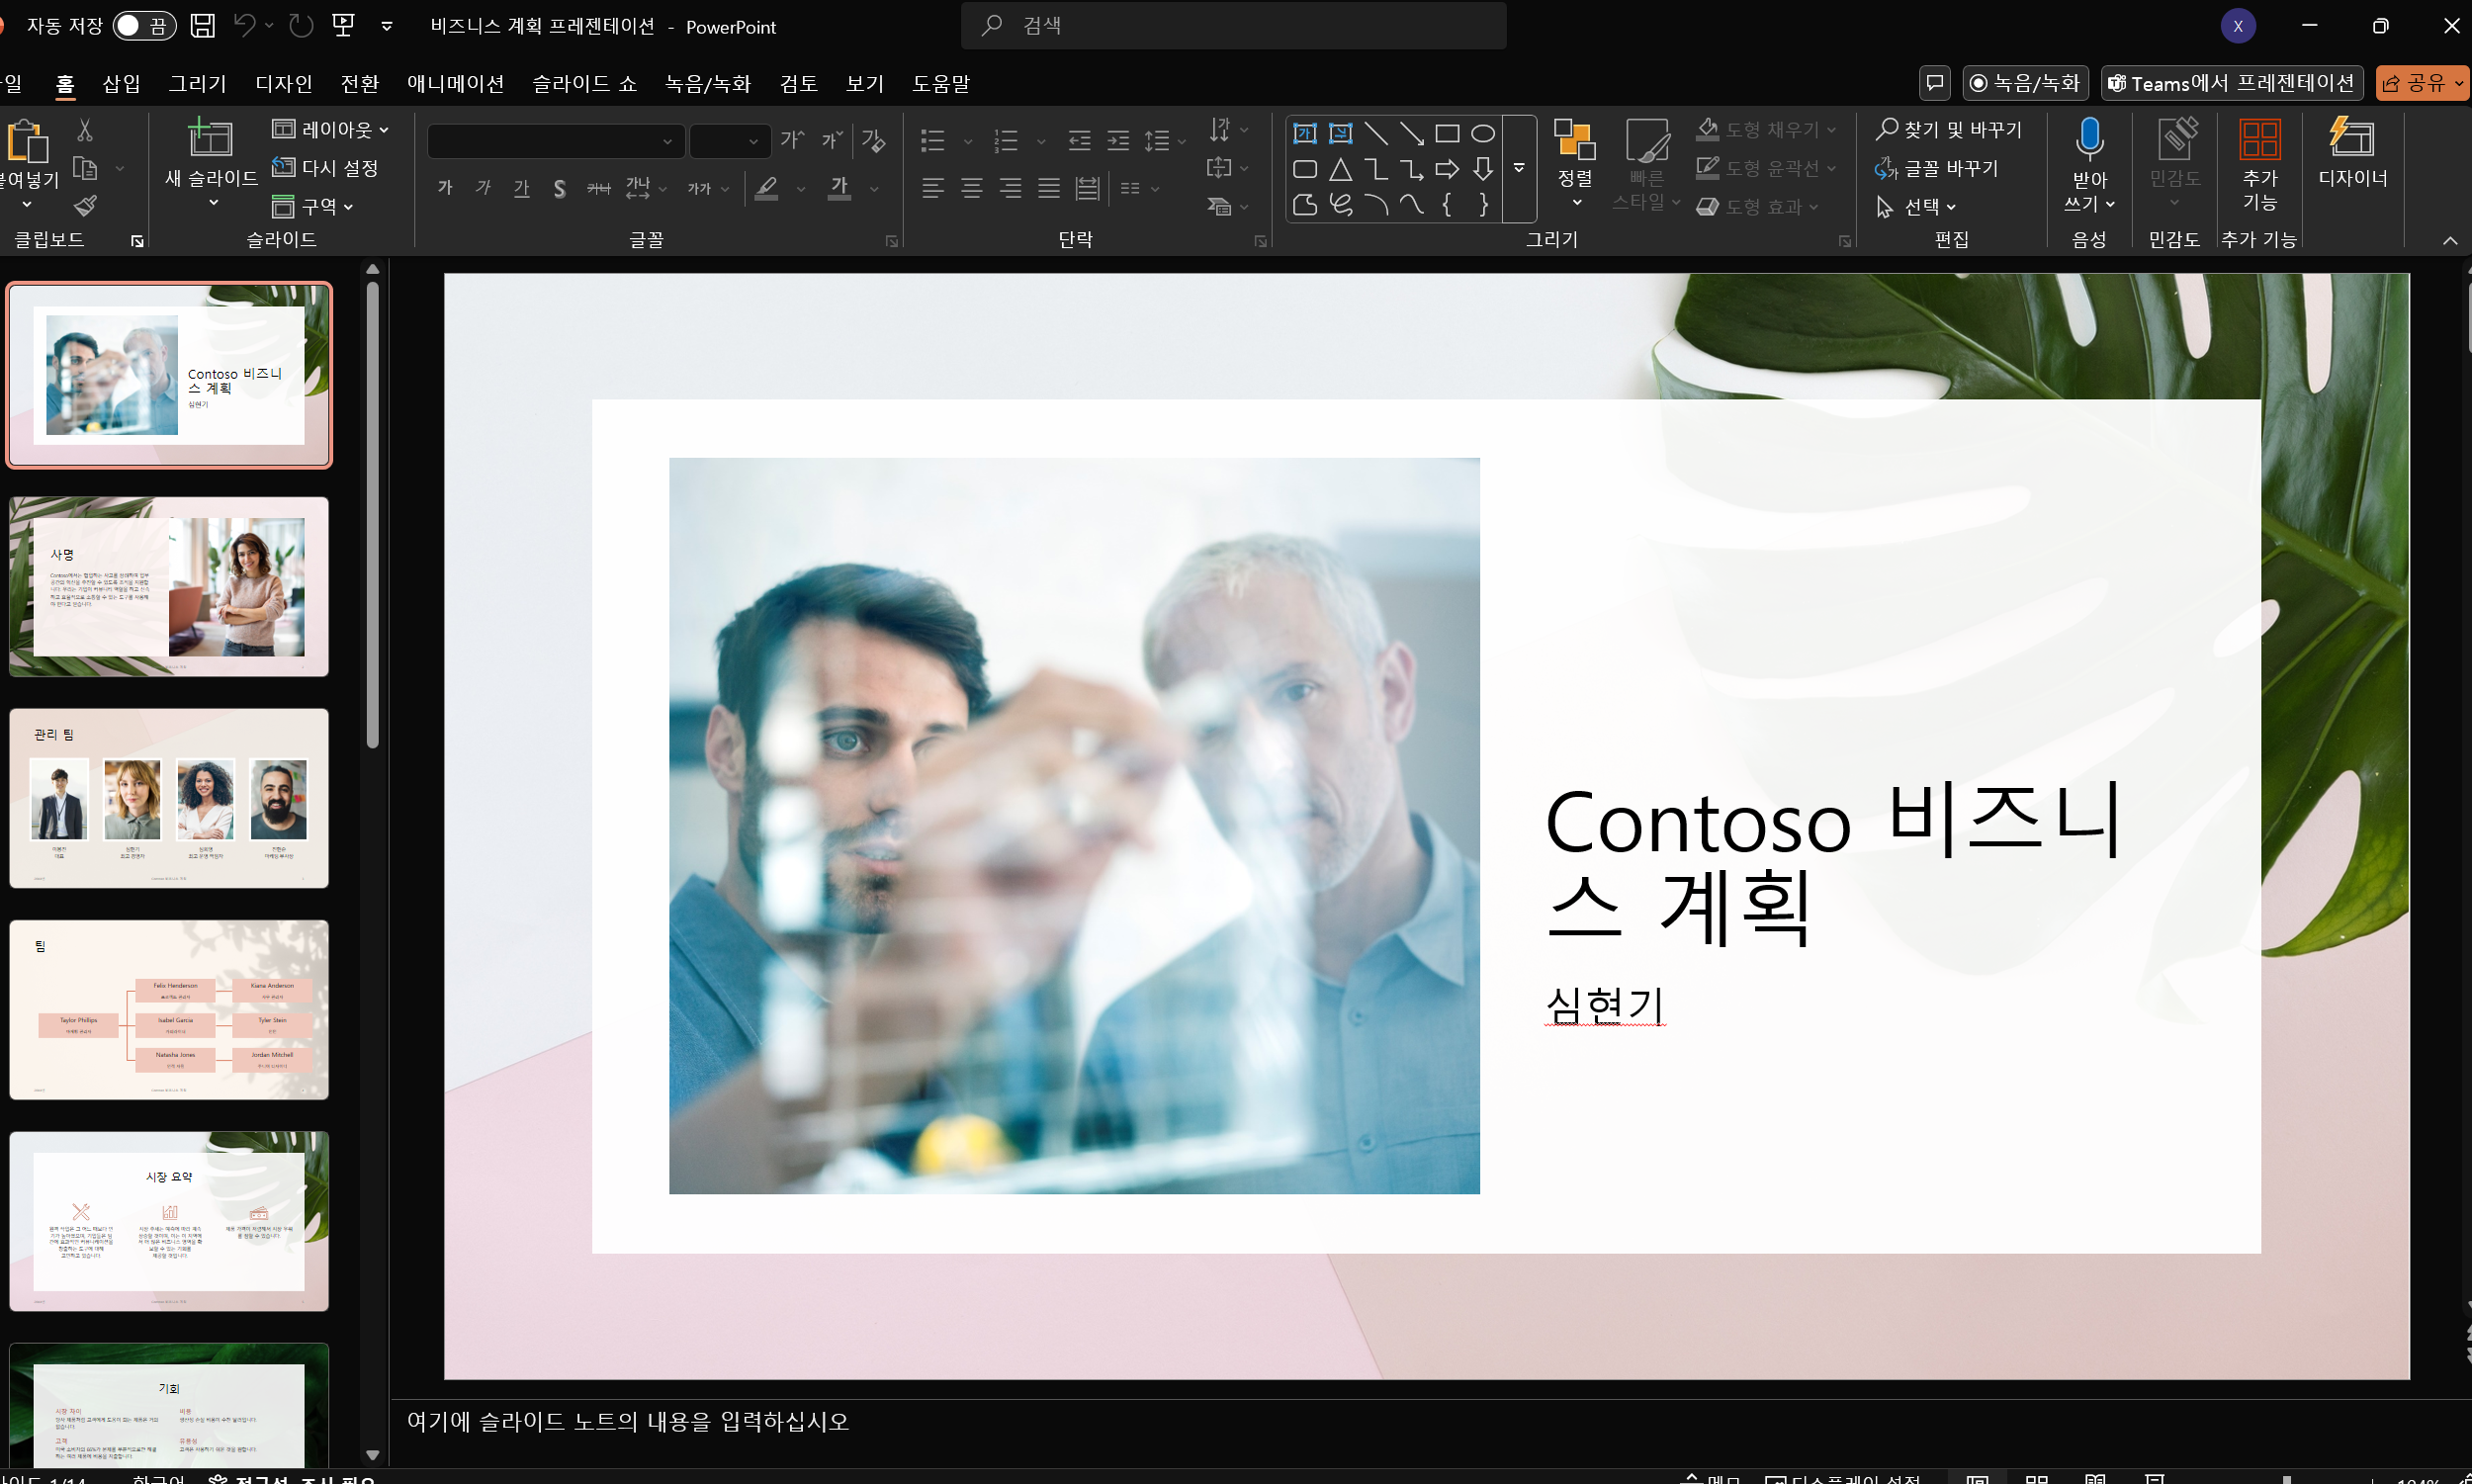
Task: Click the Dictate microphone icon
Action: 2089,138
